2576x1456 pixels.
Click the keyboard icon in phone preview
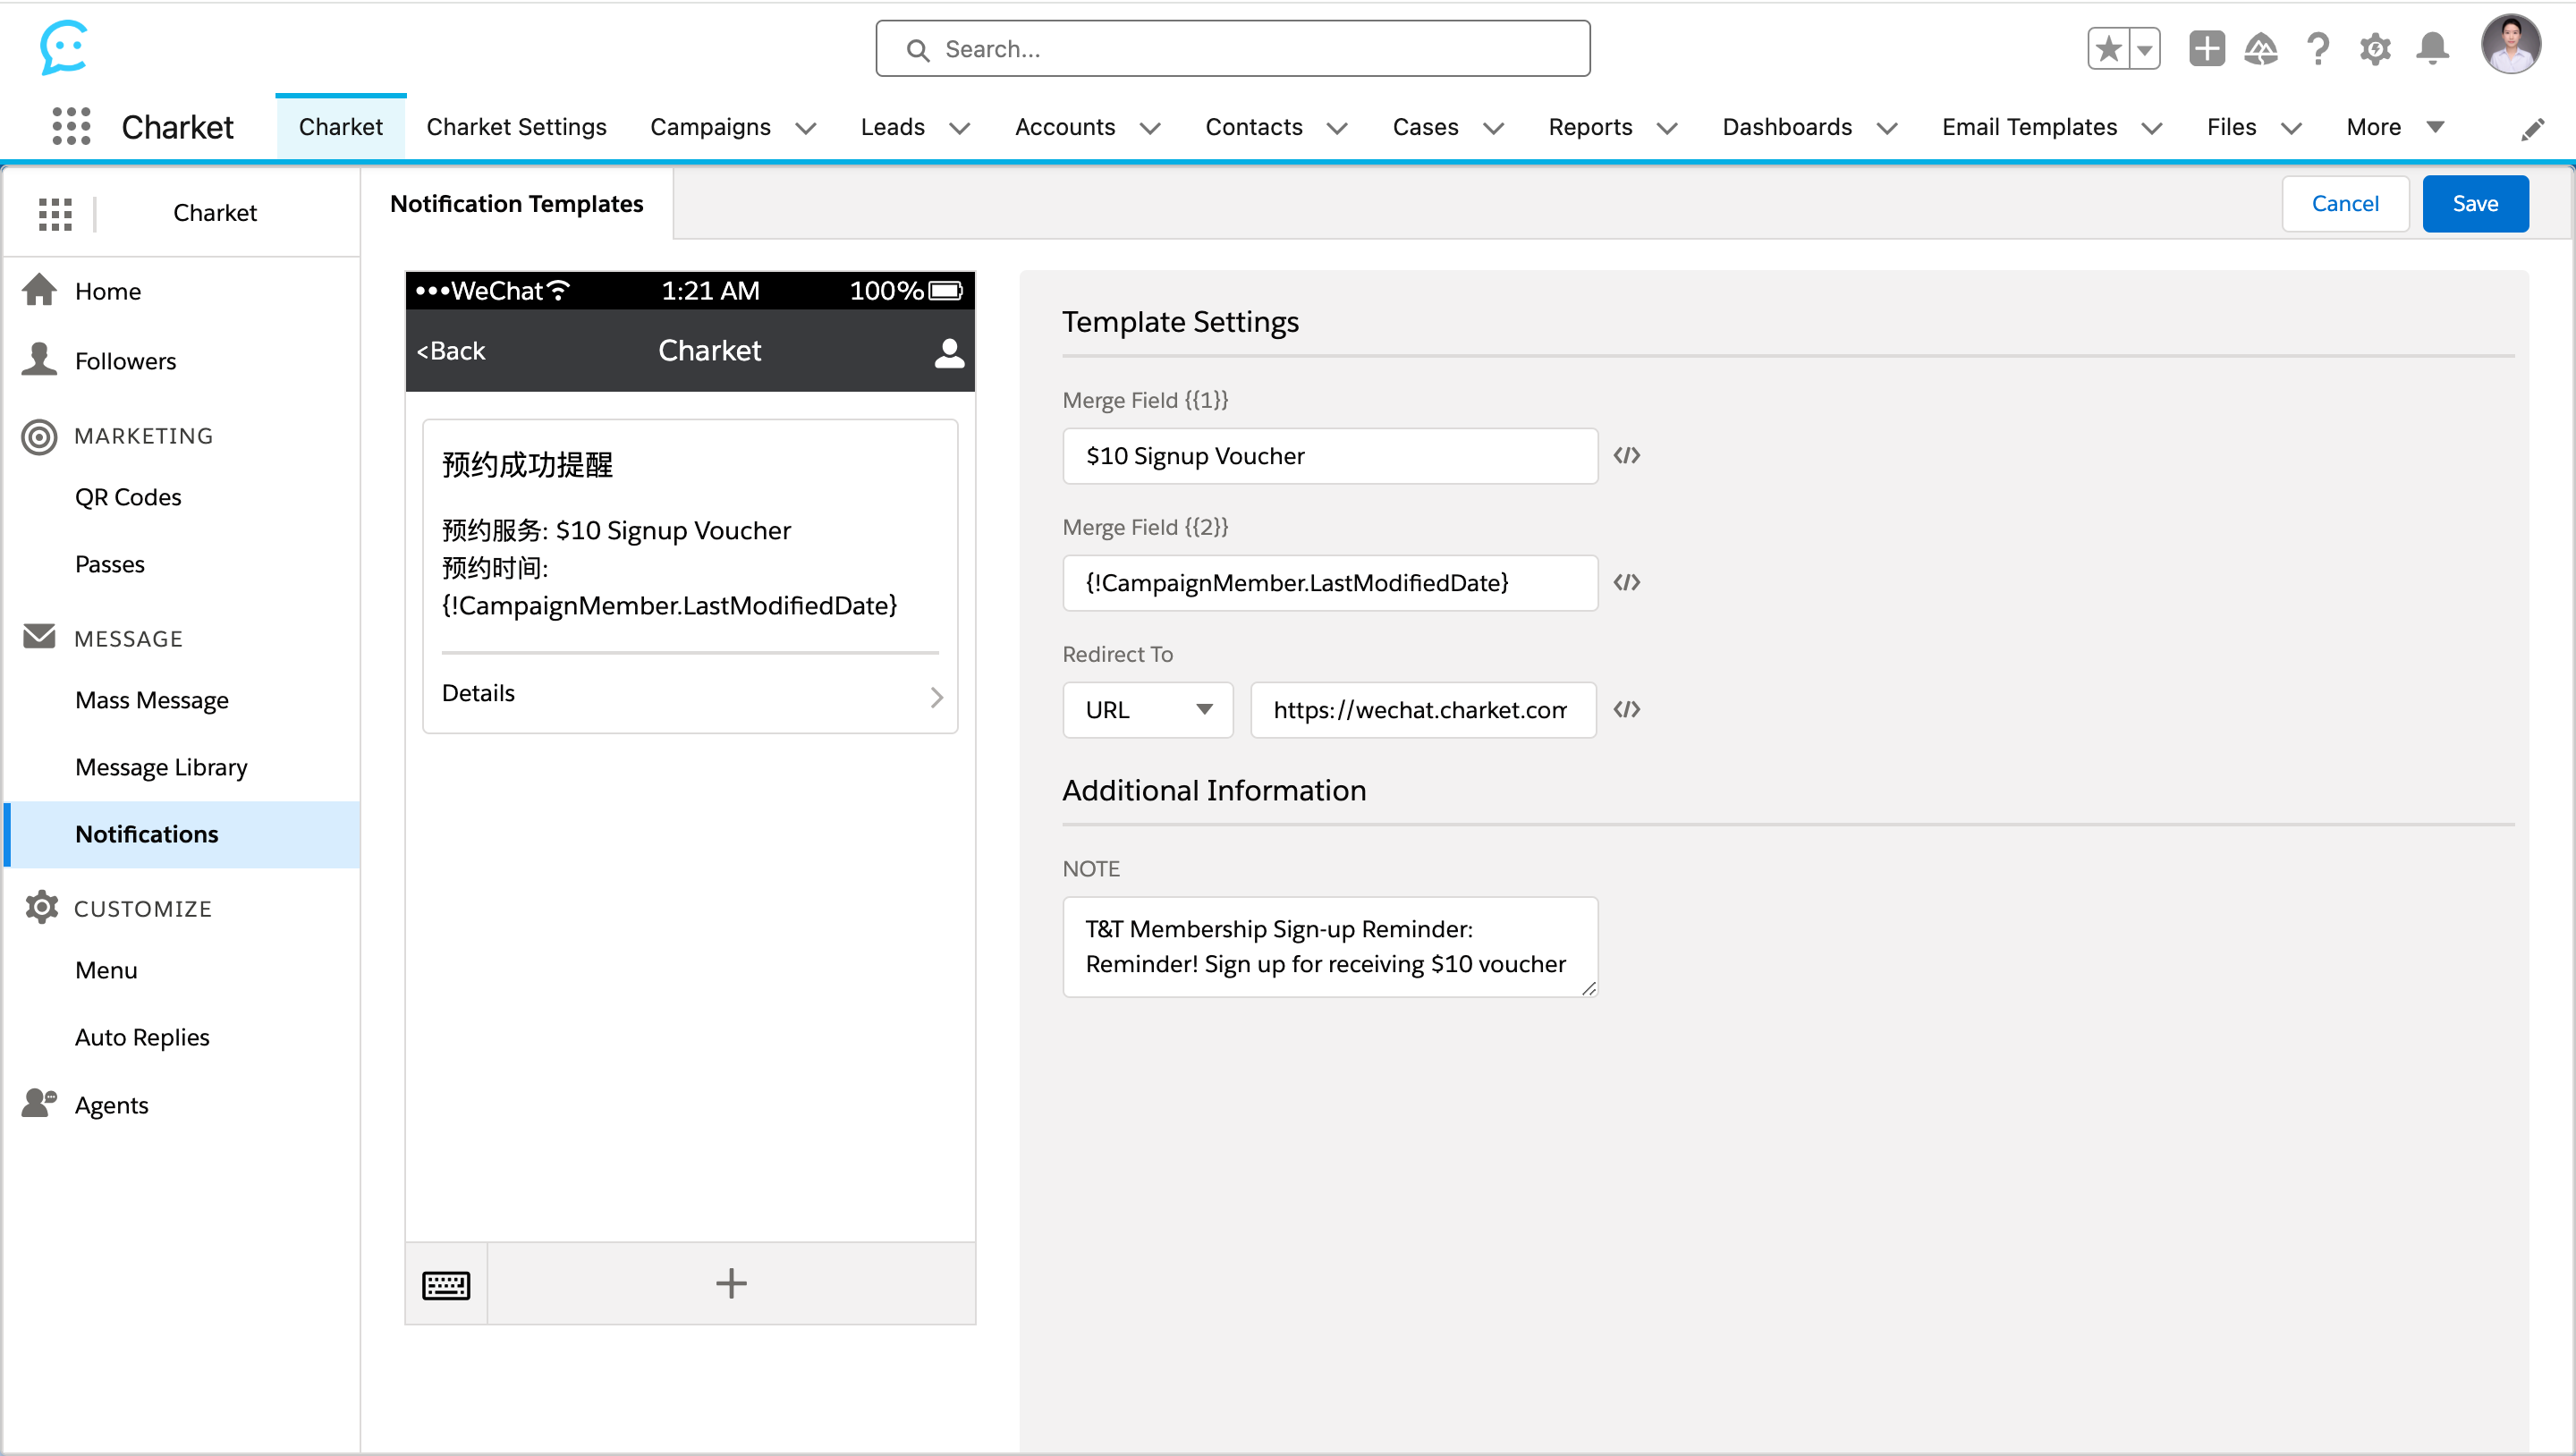446,1284
